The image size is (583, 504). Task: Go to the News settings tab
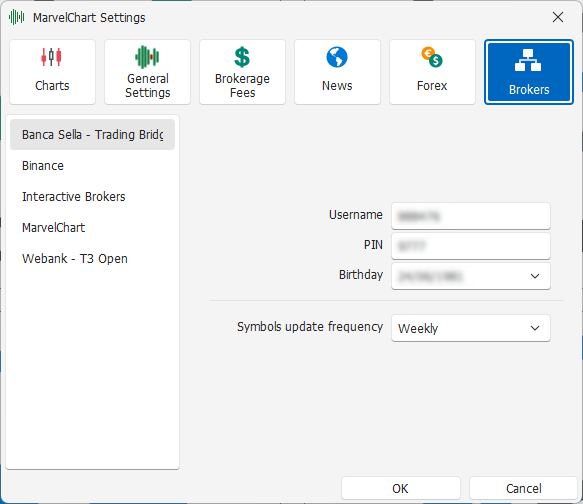tap(337, 72)
